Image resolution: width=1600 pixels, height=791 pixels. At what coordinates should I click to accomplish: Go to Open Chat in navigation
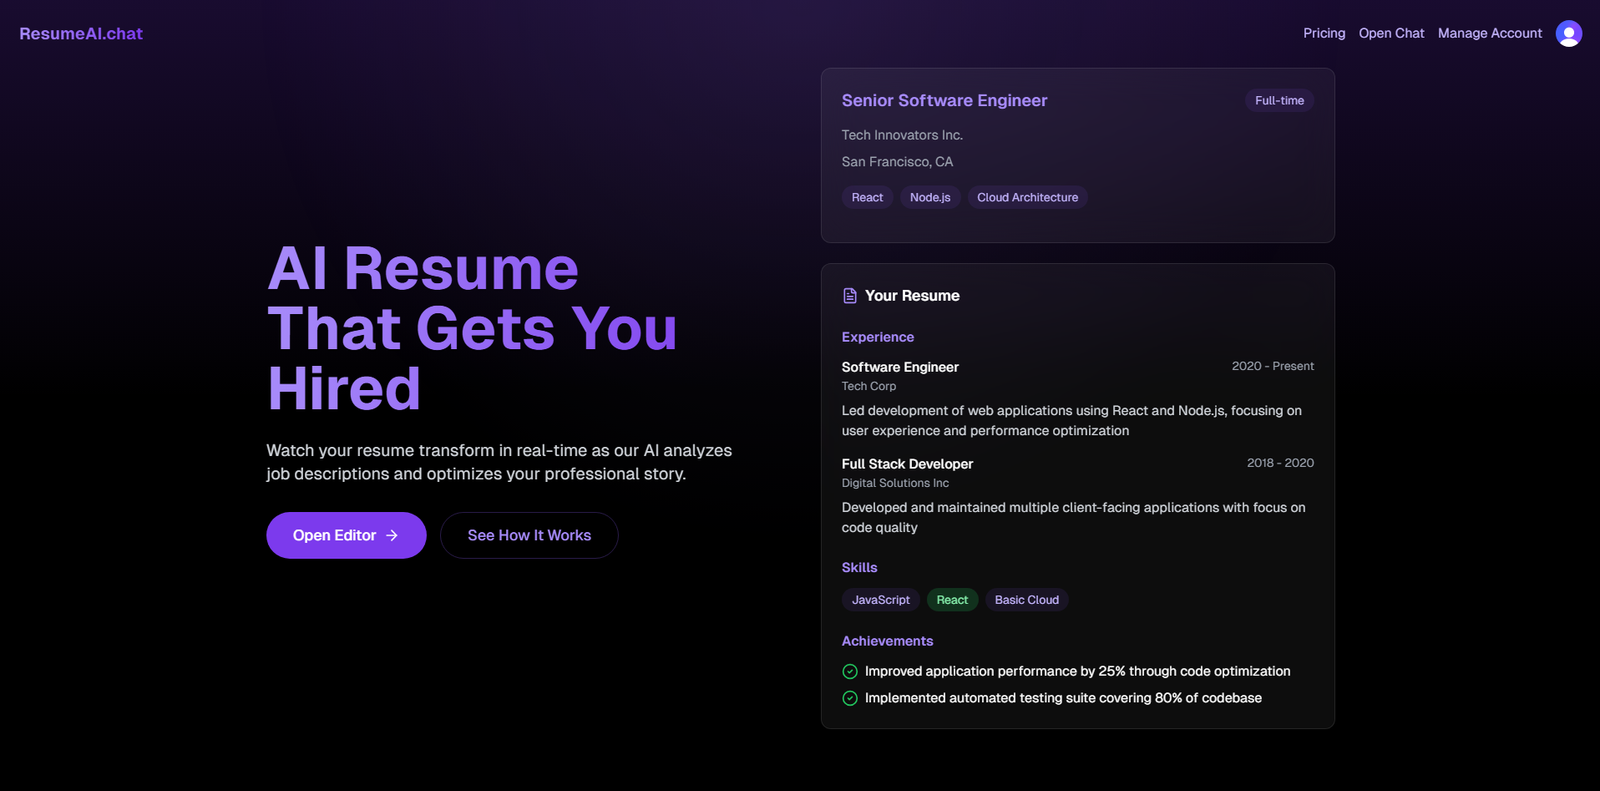pyautogui.click(x=1391, y=34)
